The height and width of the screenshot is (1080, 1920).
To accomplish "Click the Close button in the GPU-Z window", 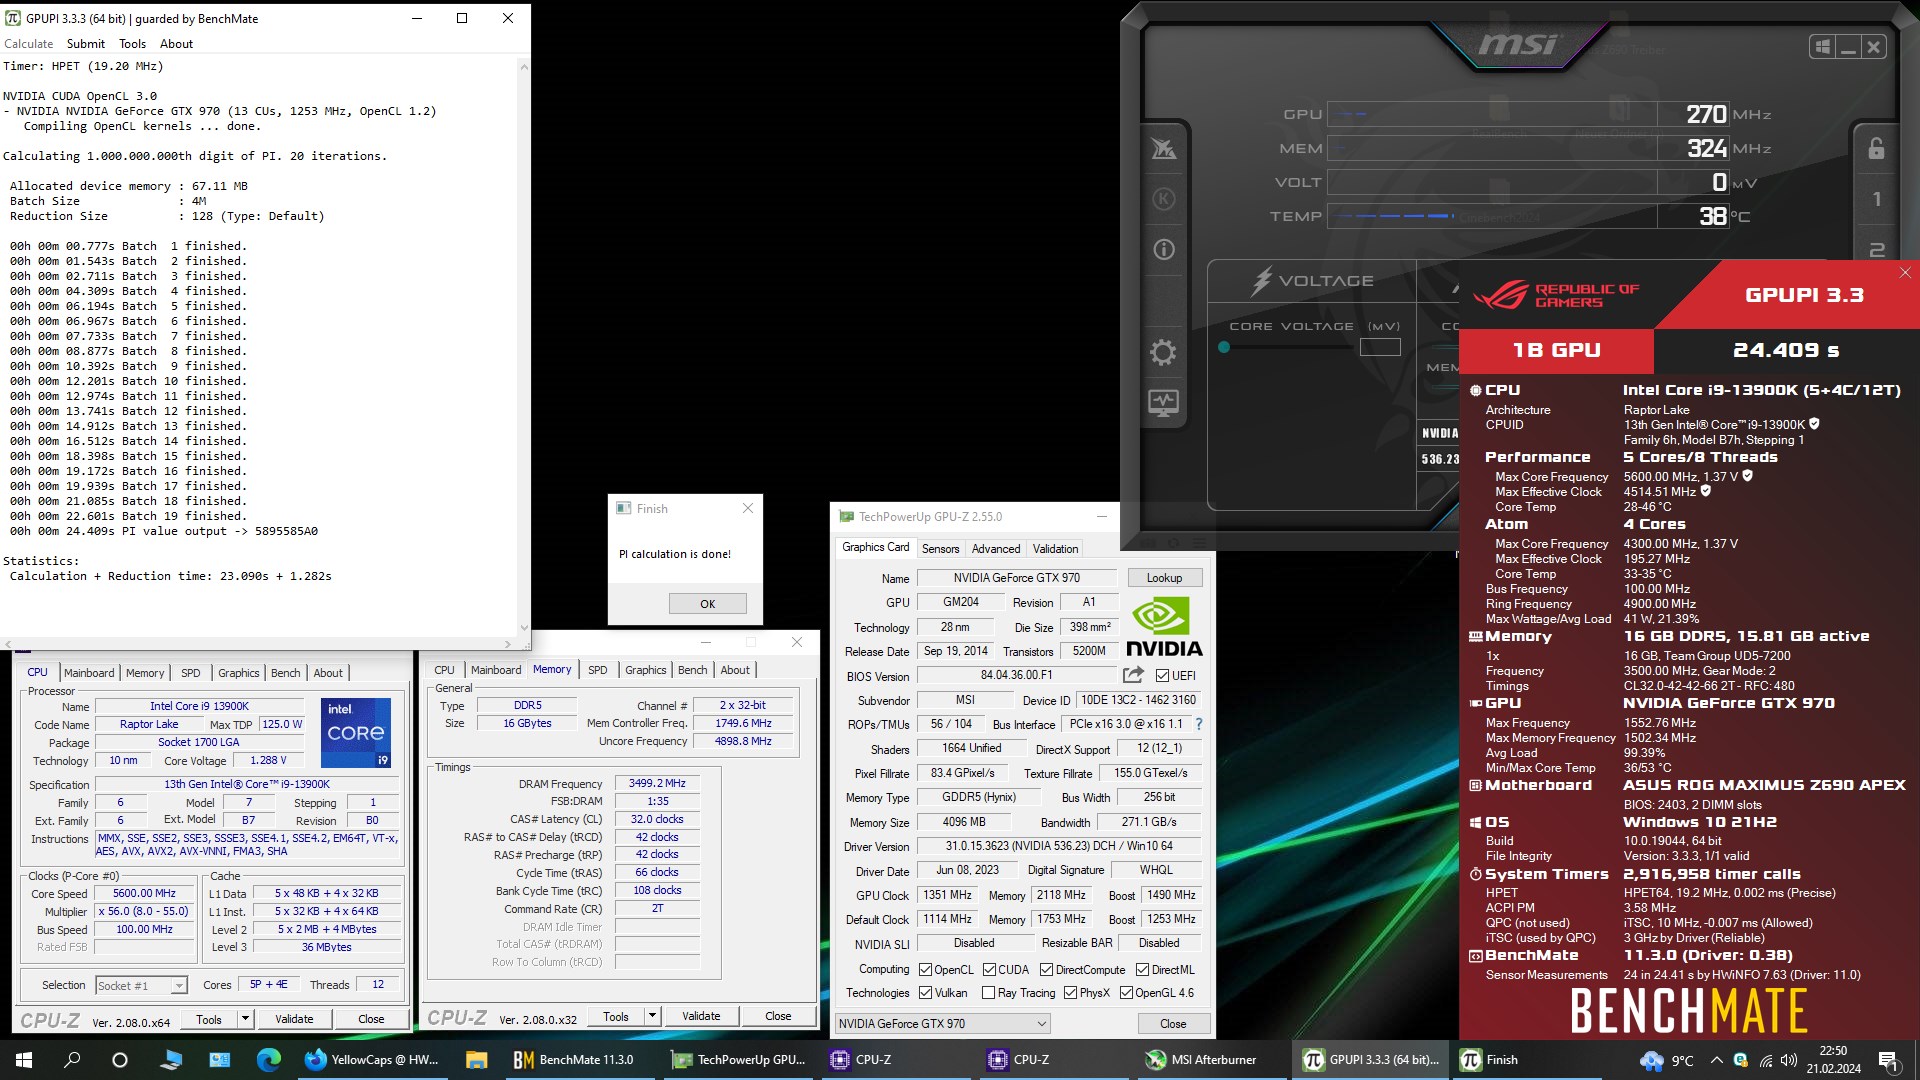I will click(1173, 1024).
